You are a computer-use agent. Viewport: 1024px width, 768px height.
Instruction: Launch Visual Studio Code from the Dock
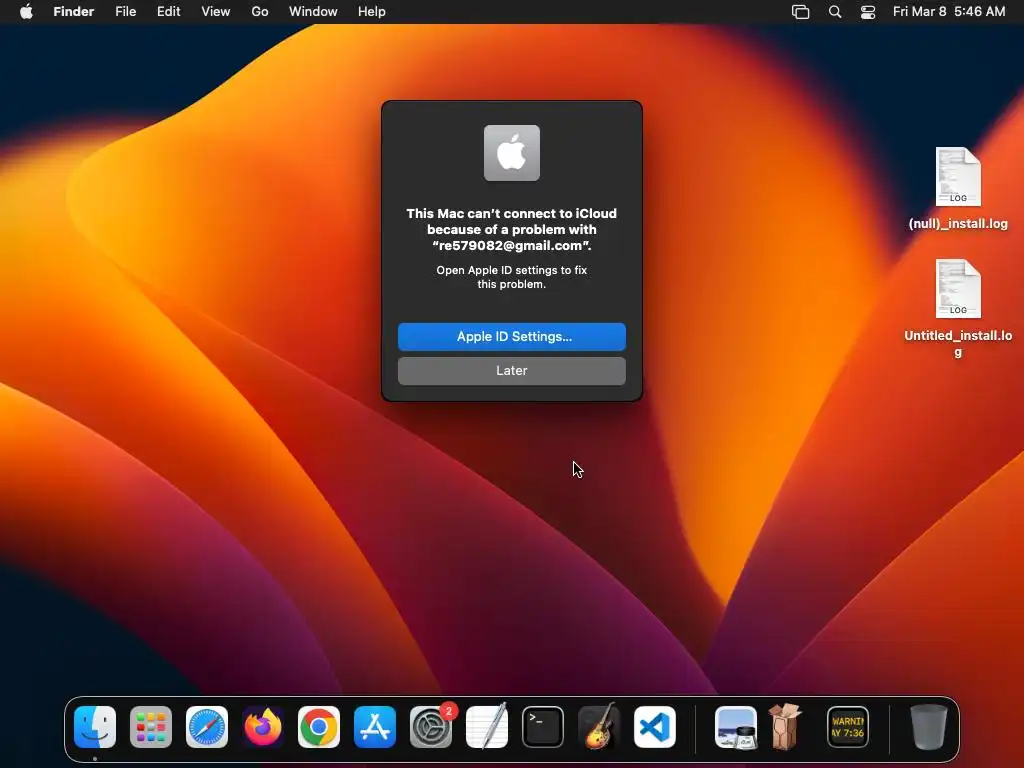point(655,727)
